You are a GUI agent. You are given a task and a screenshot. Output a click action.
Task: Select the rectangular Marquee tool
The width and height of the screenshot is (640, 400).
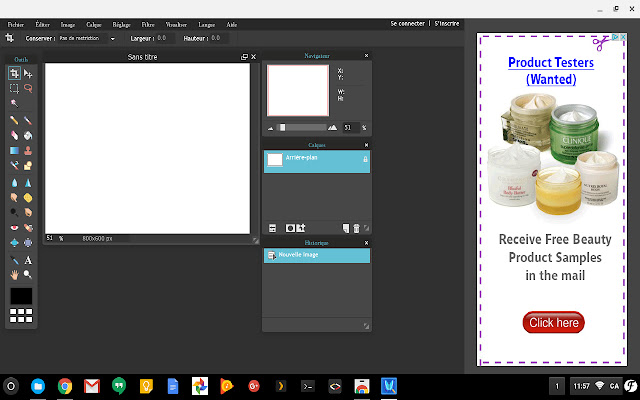tap(14, 88)
